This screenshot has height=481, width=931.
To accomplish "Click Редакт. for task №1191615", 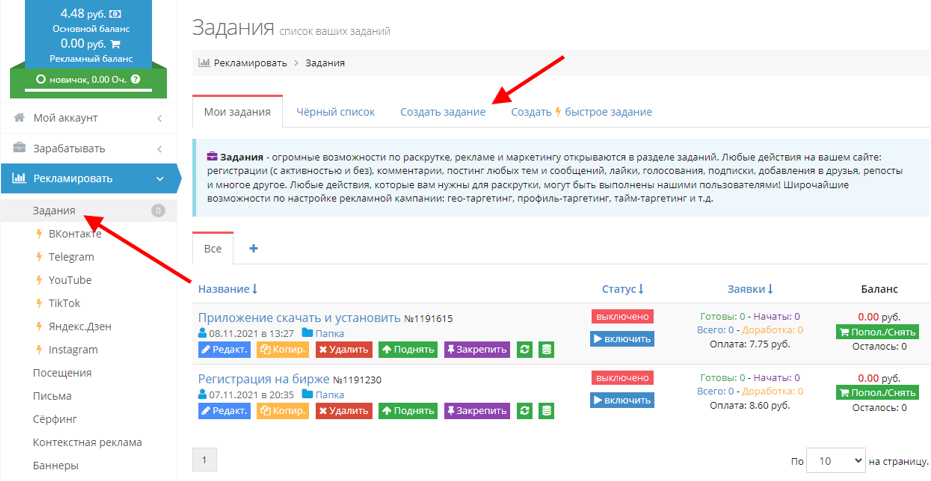I will (224, 350).
